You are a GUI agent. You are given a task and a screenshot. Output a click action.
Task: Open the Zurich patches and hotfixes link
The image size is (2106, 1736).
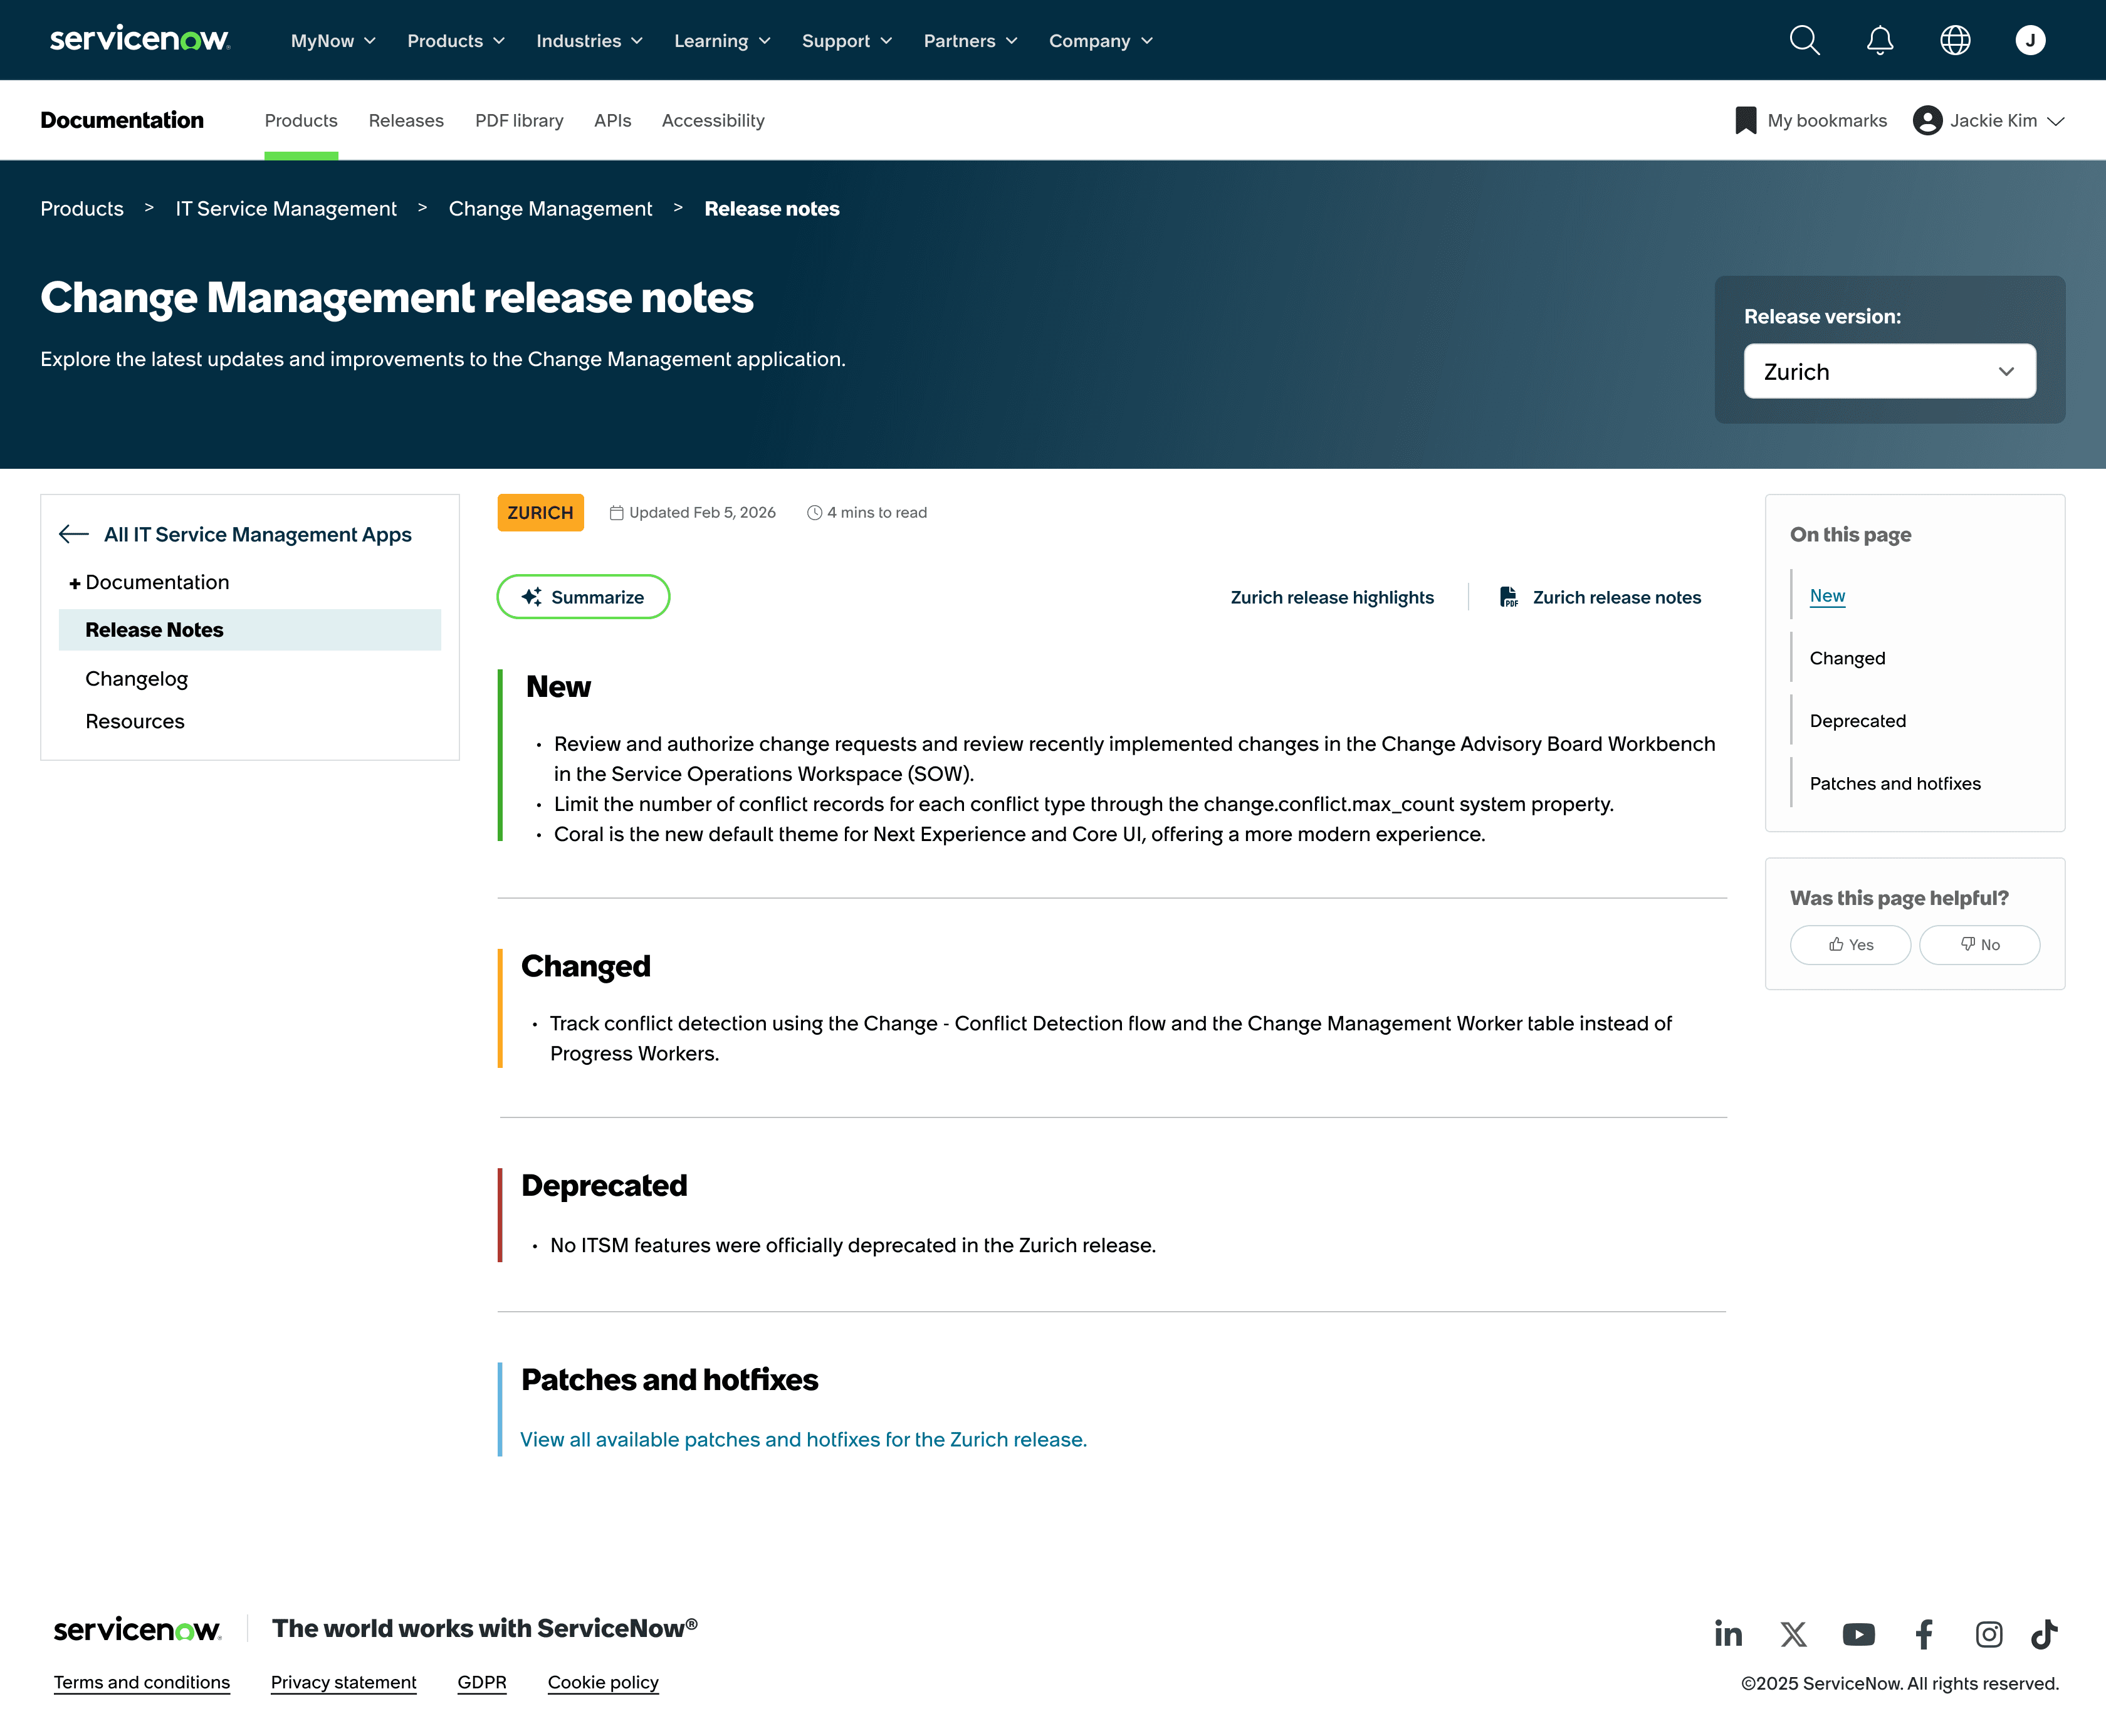[803, 1440]
